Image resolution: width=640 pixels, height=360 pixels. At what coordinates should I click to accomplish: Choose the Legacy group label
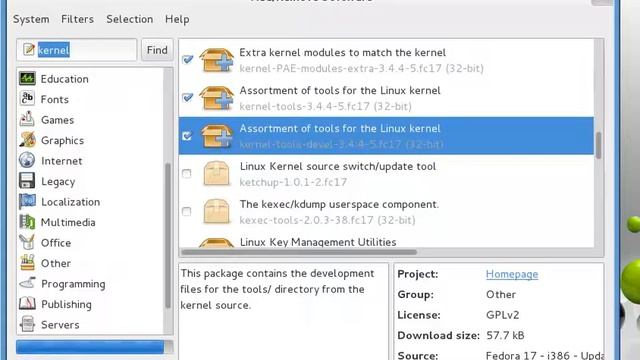pos(58,182)
